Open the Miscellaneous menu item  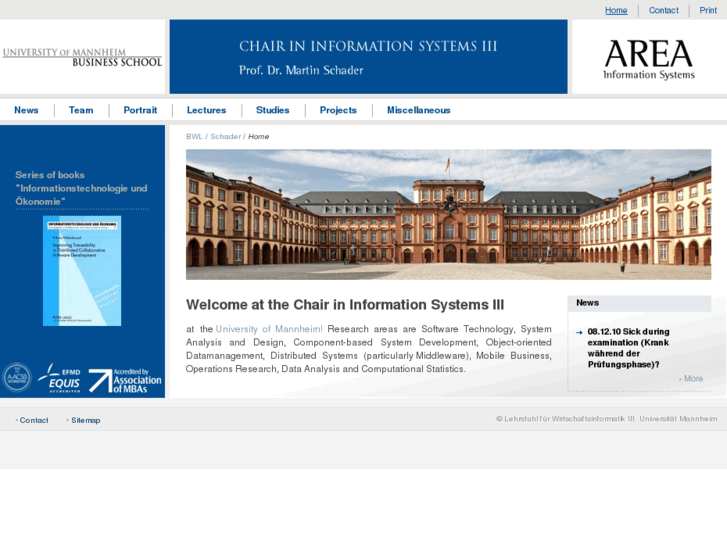point(419,110)
